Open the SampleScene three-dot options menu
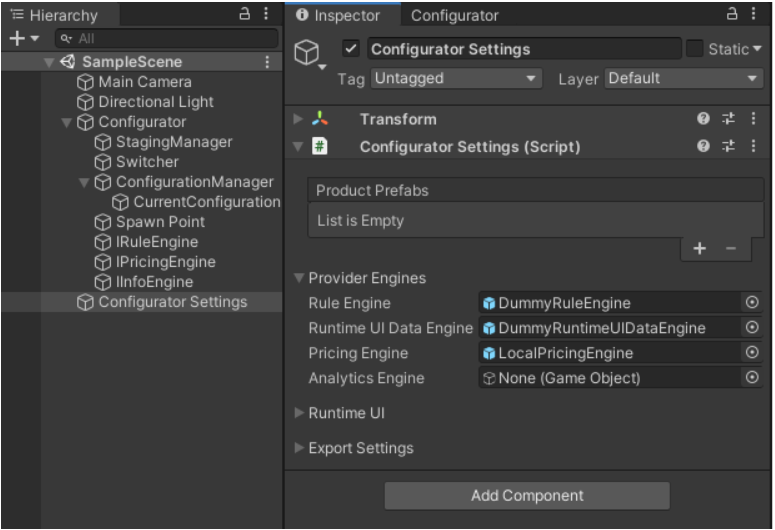 click(x=267, y=62)
